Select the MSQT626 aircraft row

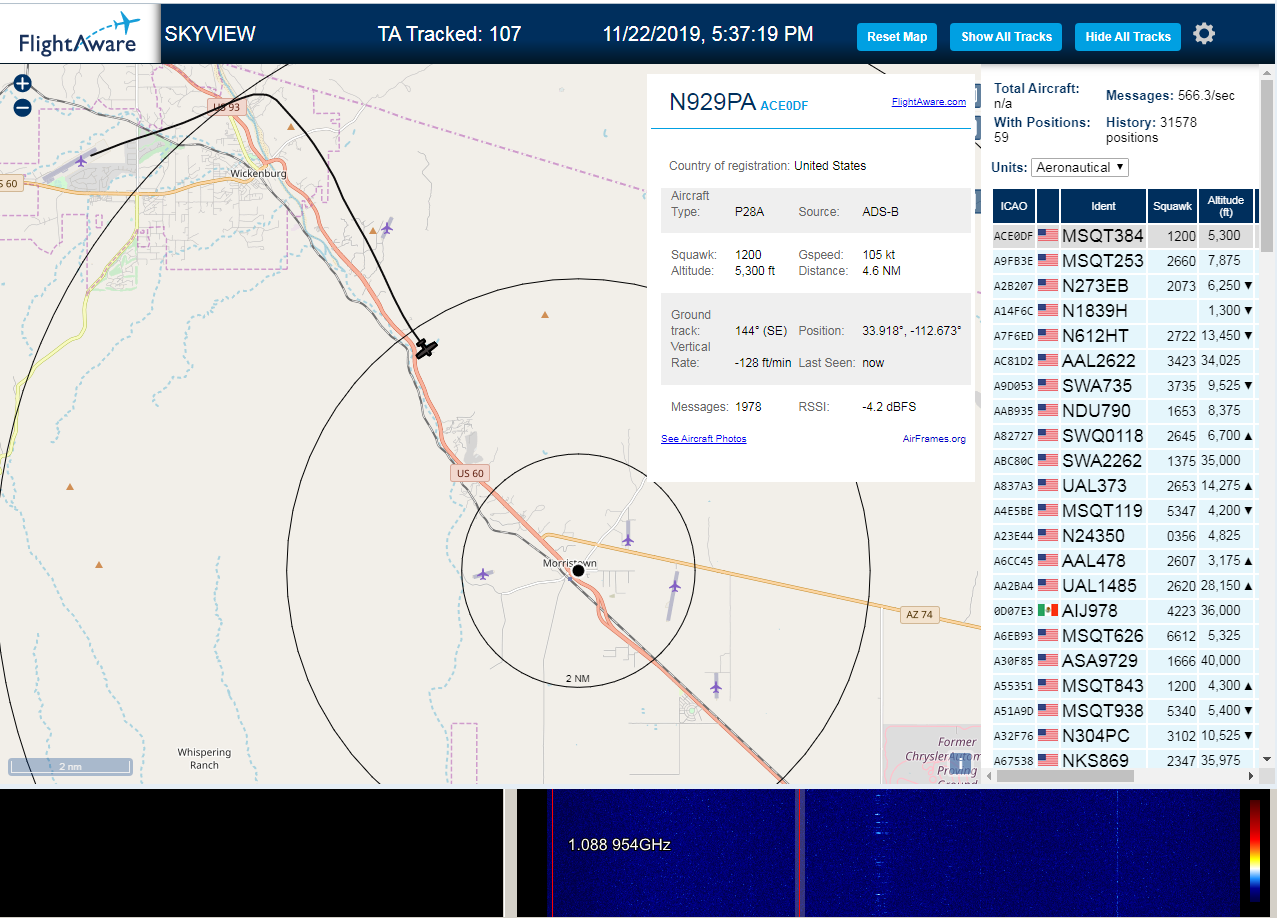tap(1124, 636)
